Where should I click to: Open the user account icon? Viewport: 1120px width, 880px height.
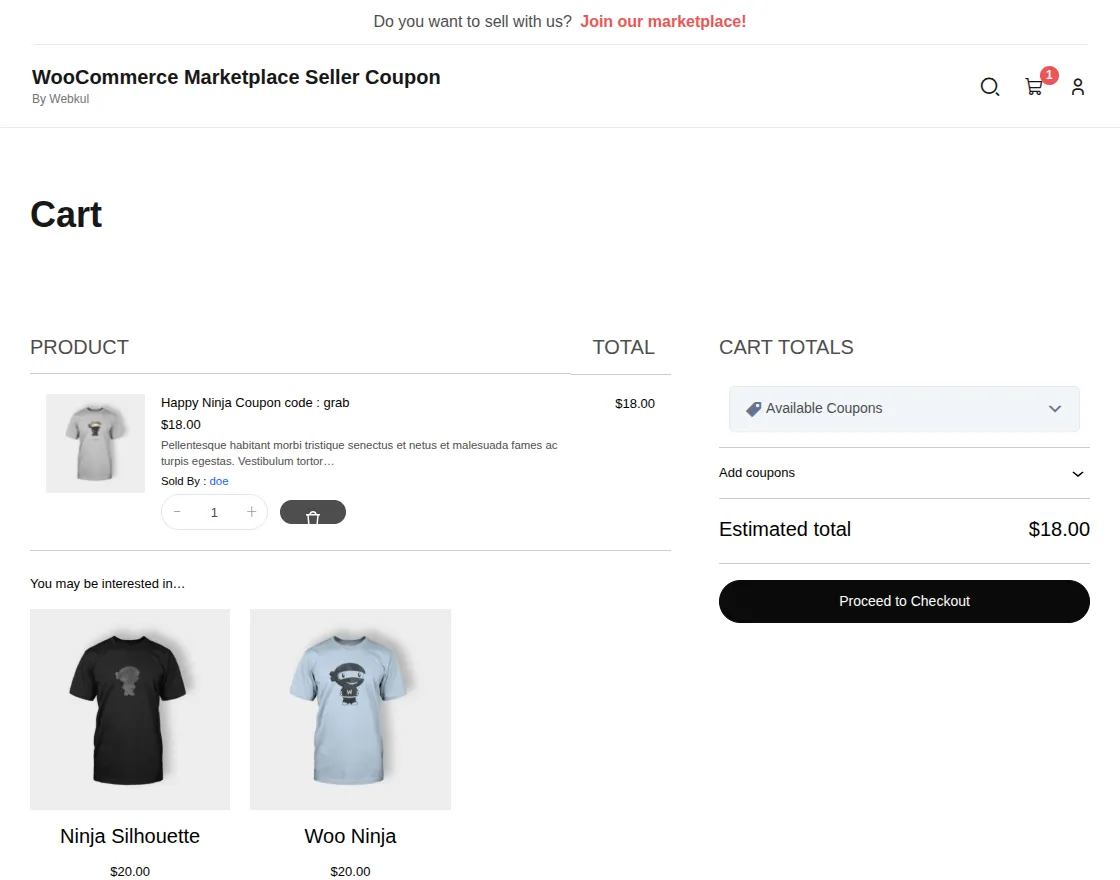point(1078,87)
